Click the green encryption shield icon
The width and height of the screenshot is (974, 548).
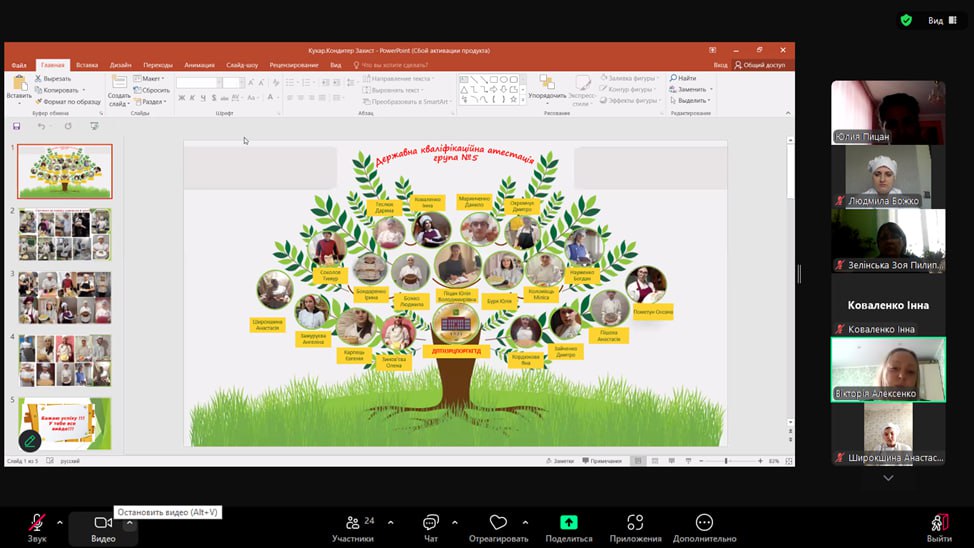click(x=906, y=20)
